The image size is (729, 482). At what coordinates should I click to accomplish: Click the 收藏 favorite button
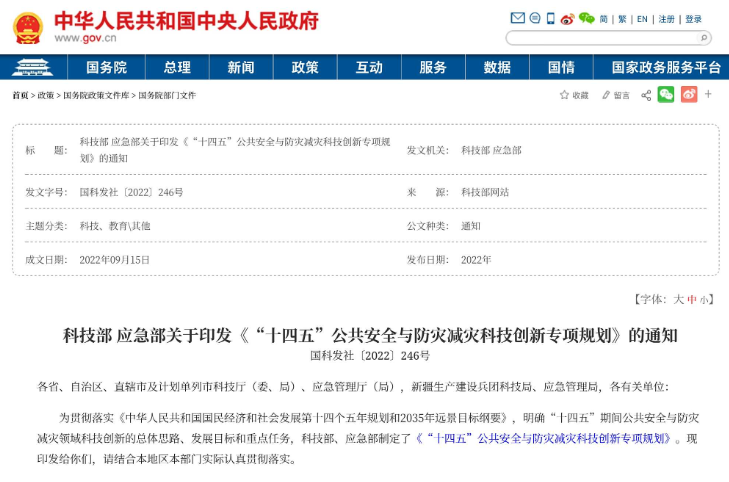574,95
